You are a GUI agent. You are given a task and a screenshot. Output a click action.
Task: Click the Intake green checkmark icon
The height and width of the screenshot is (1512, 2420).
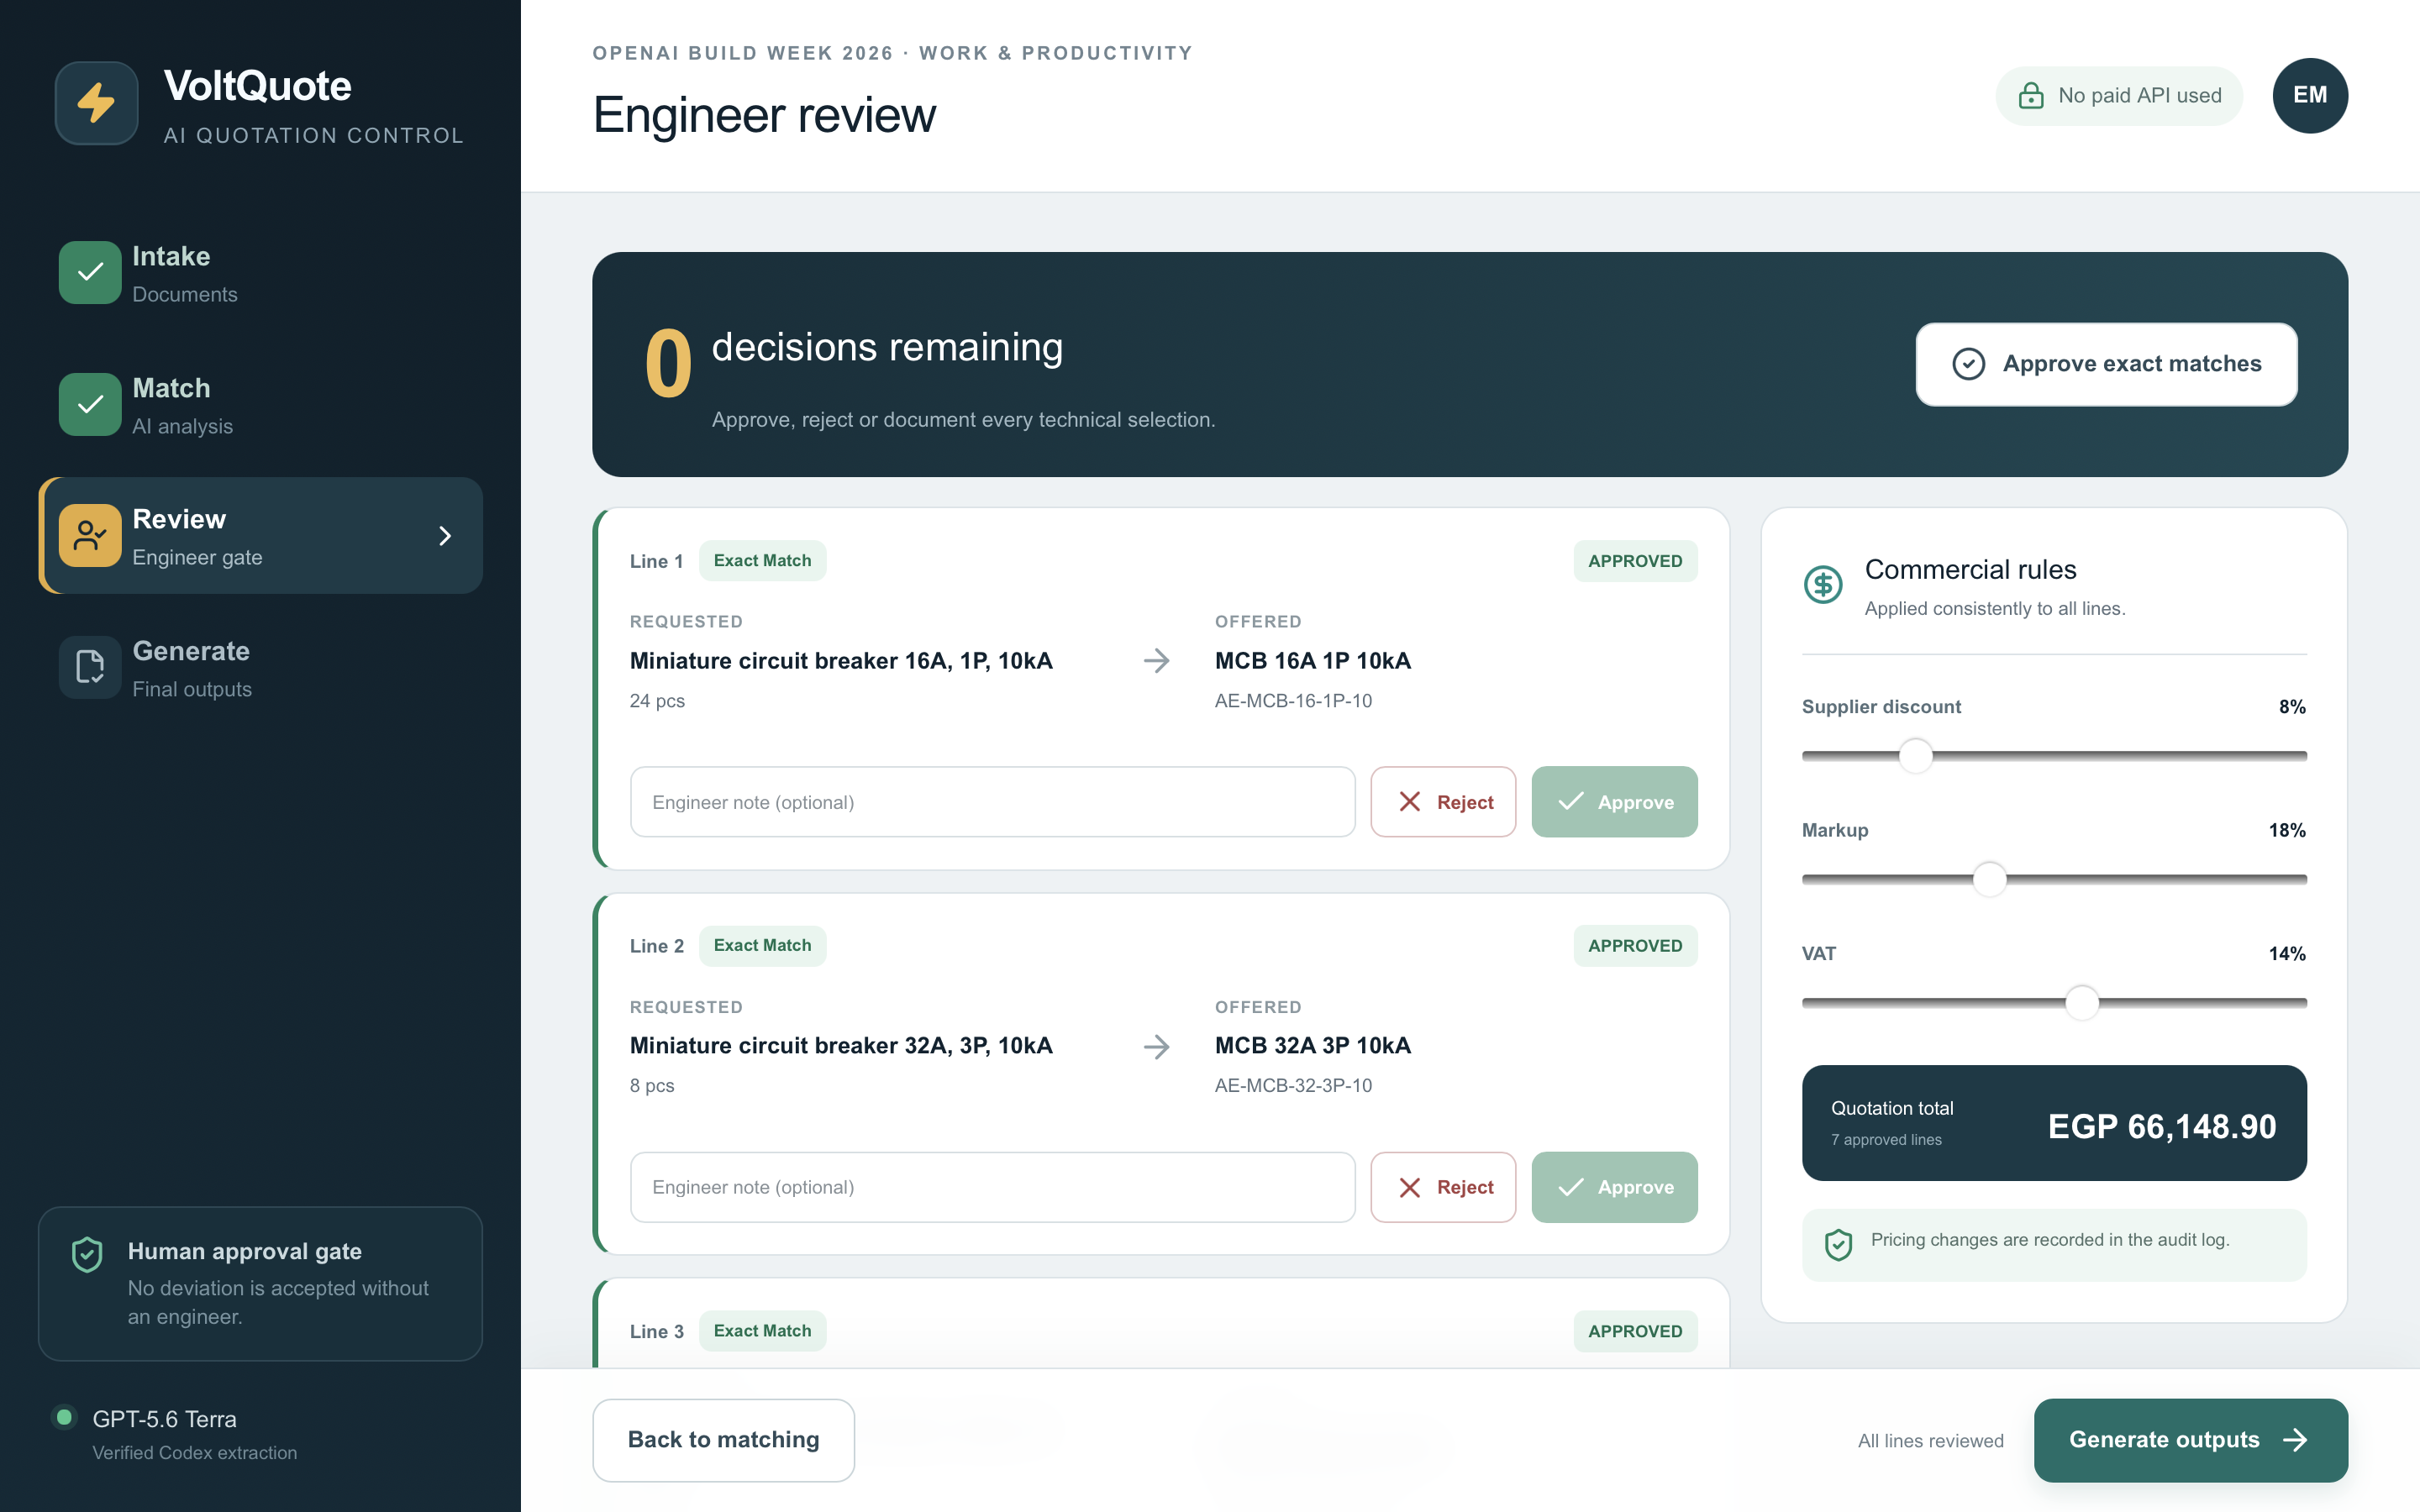click(x=90, y=272)
